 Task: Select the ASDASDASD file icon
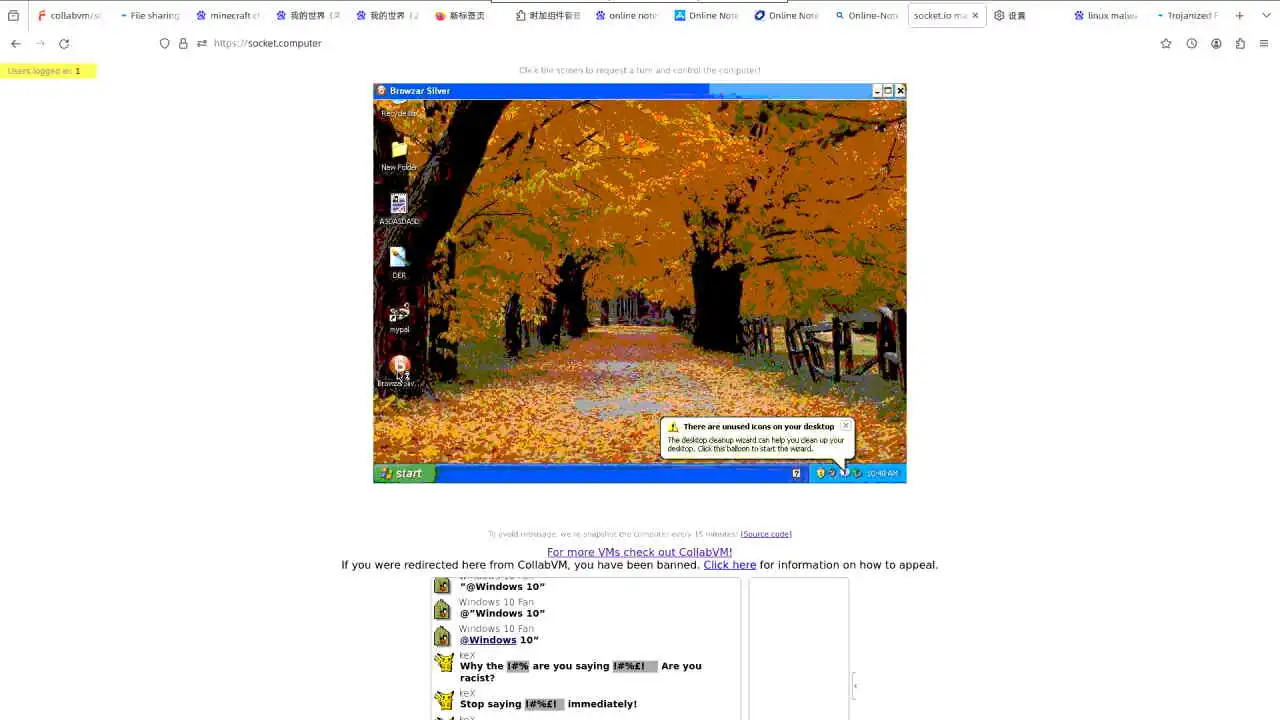[x=399, y=209]
